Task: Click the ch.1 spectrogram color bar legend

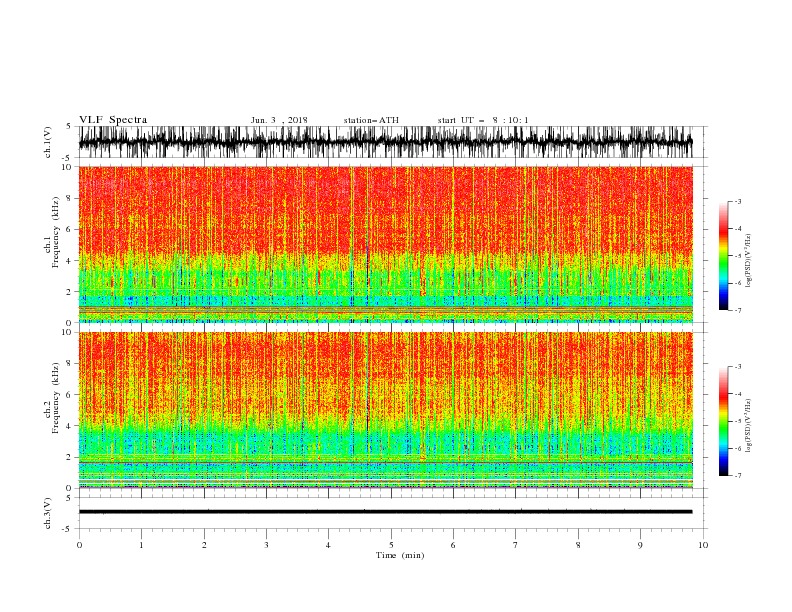Action: tap(724, 256)
